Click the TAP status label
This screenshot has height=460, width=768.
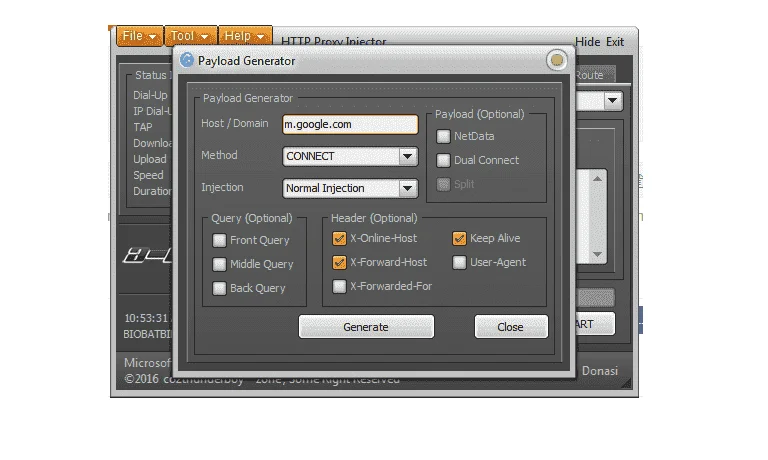tap(143, 127)
